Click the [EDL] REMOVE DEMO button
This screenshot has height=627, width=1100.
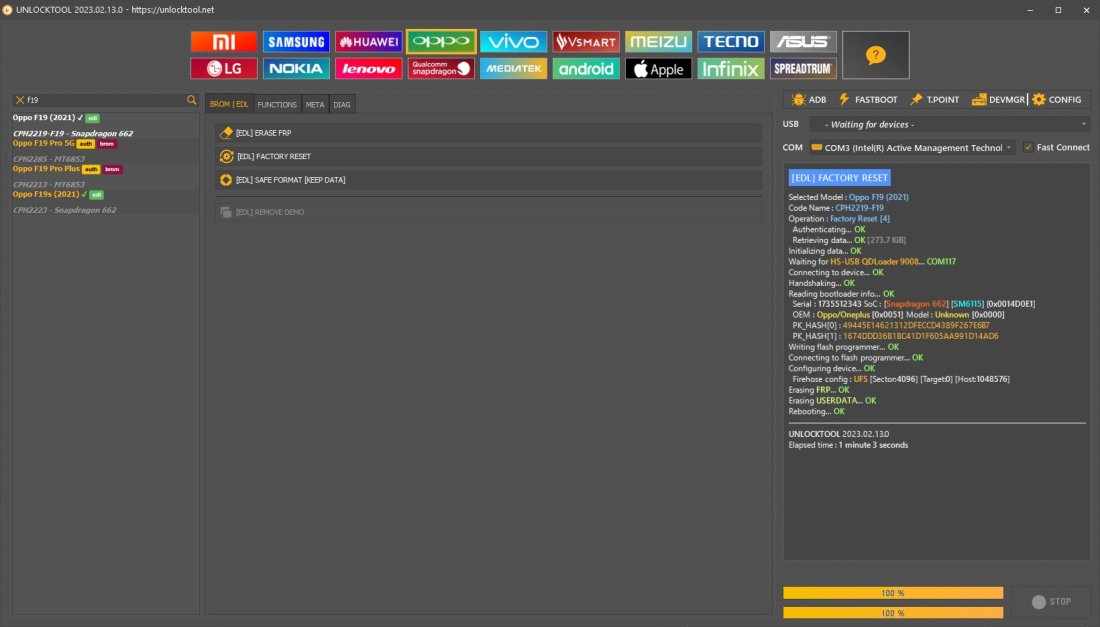point(488,212)
